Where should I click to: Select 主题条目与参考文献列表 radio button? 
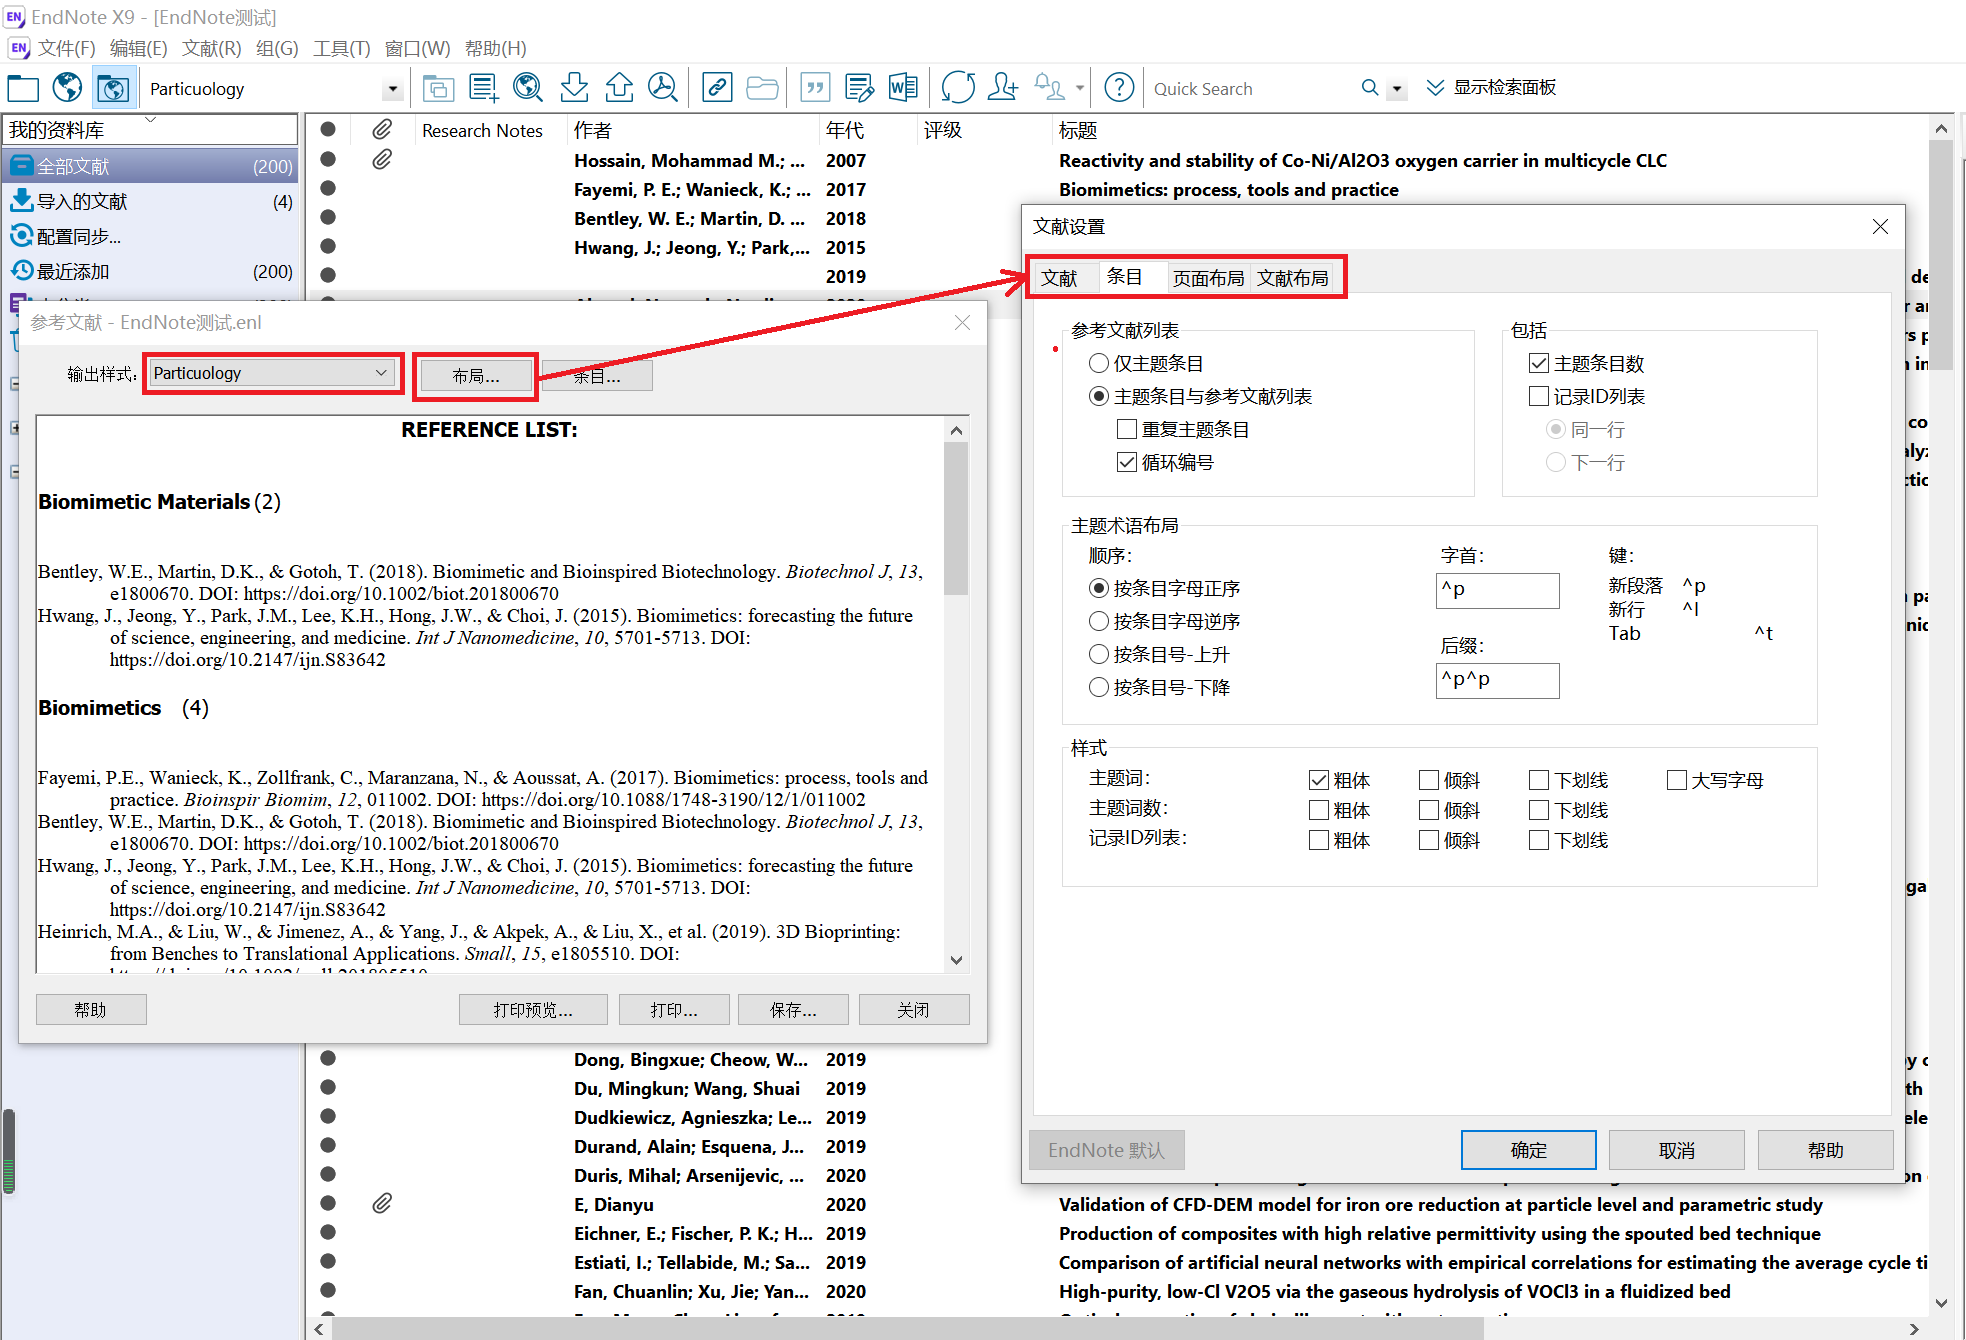[1099, 396]
